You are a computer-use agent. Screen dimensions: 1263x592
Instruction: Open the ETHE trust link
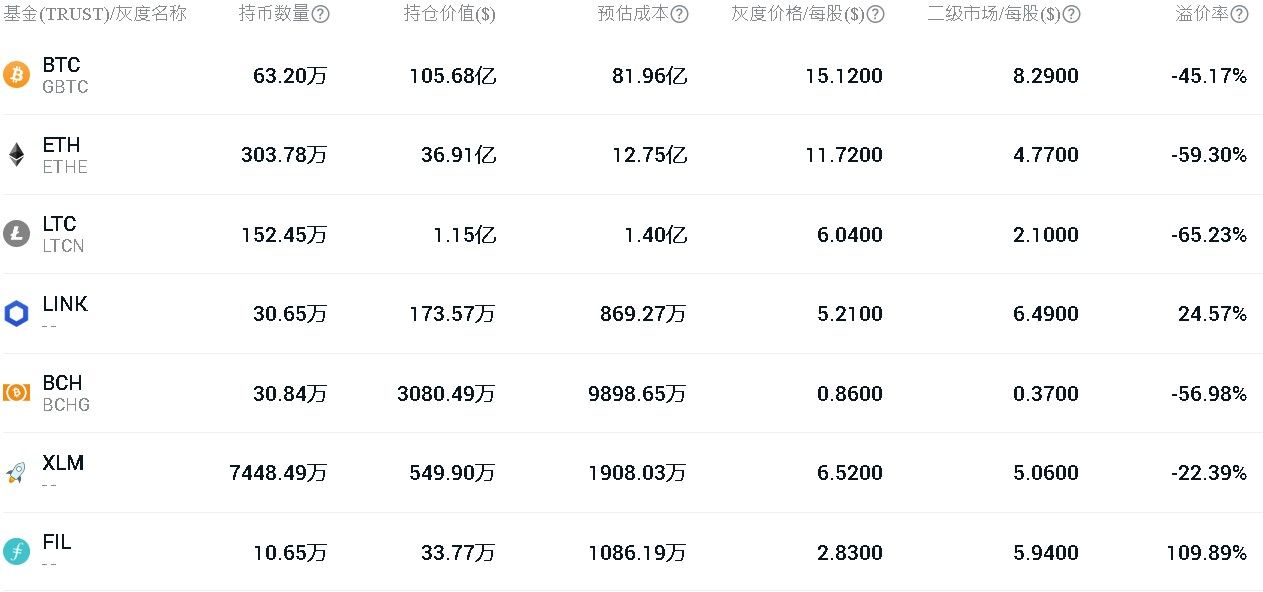pyautogui.click(x=65, y=167)
